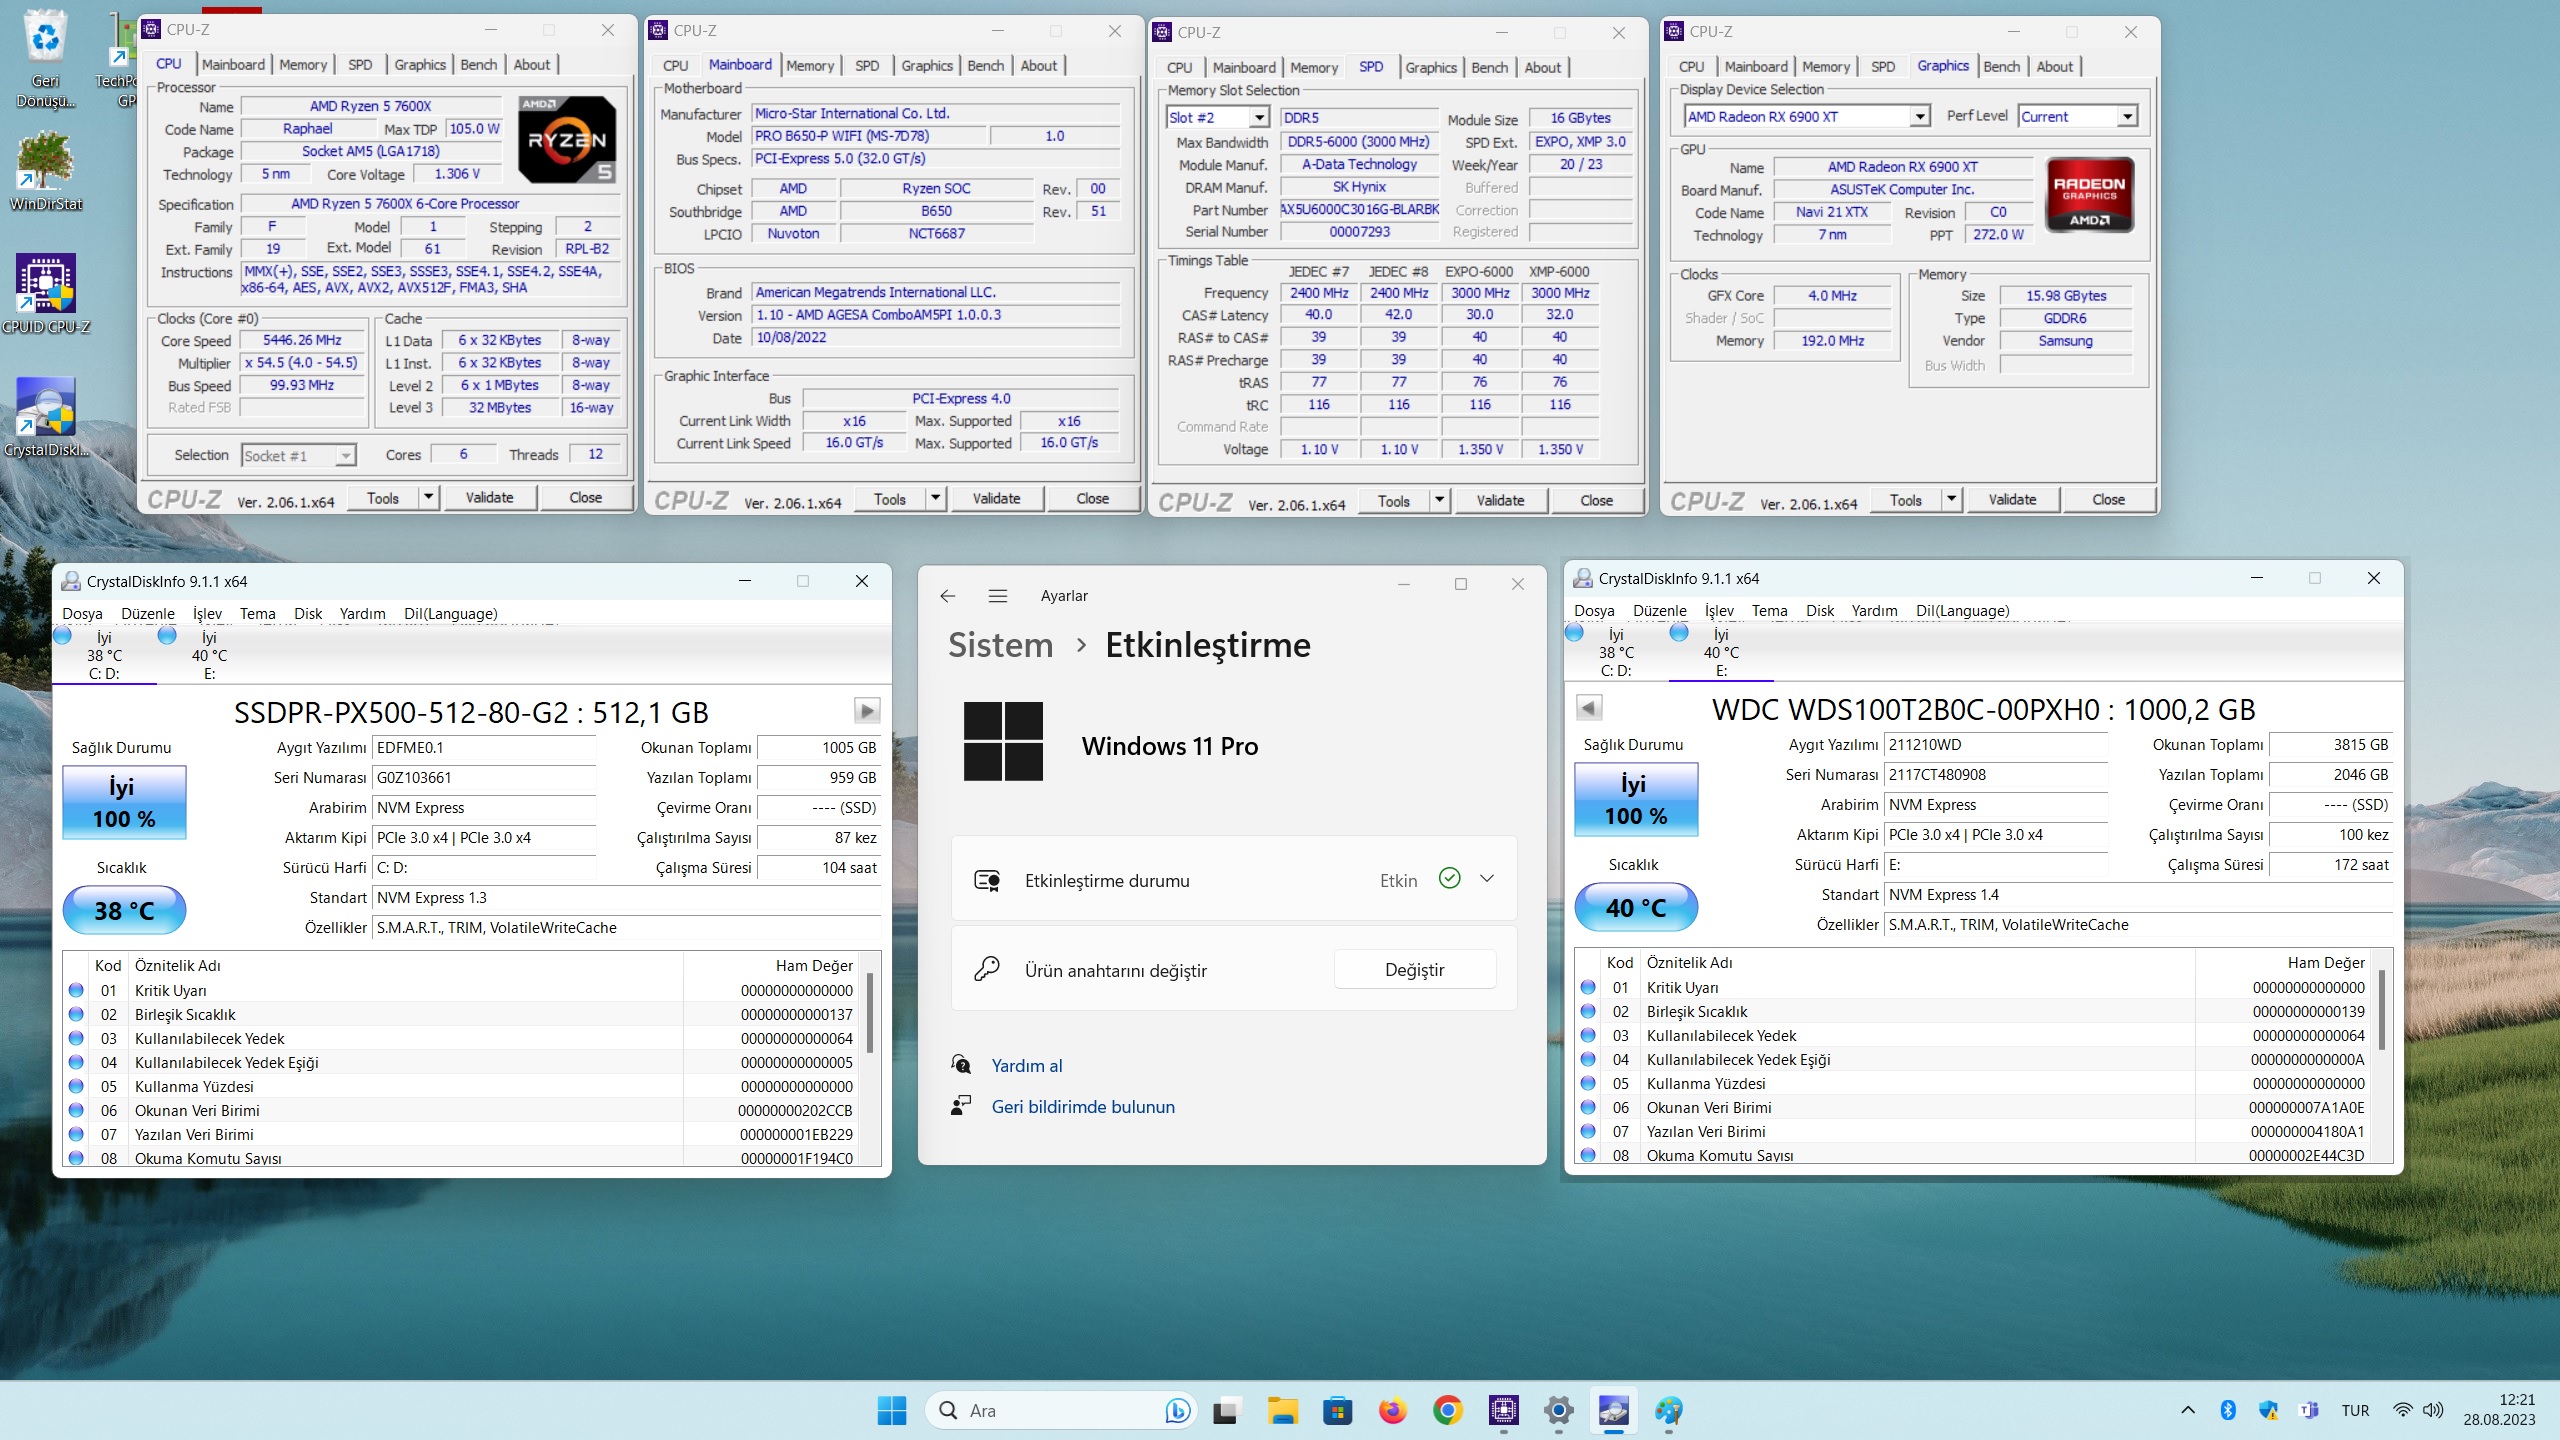
Task: Click the back arrow in Ayarlar window
Action: coord(948,596)
